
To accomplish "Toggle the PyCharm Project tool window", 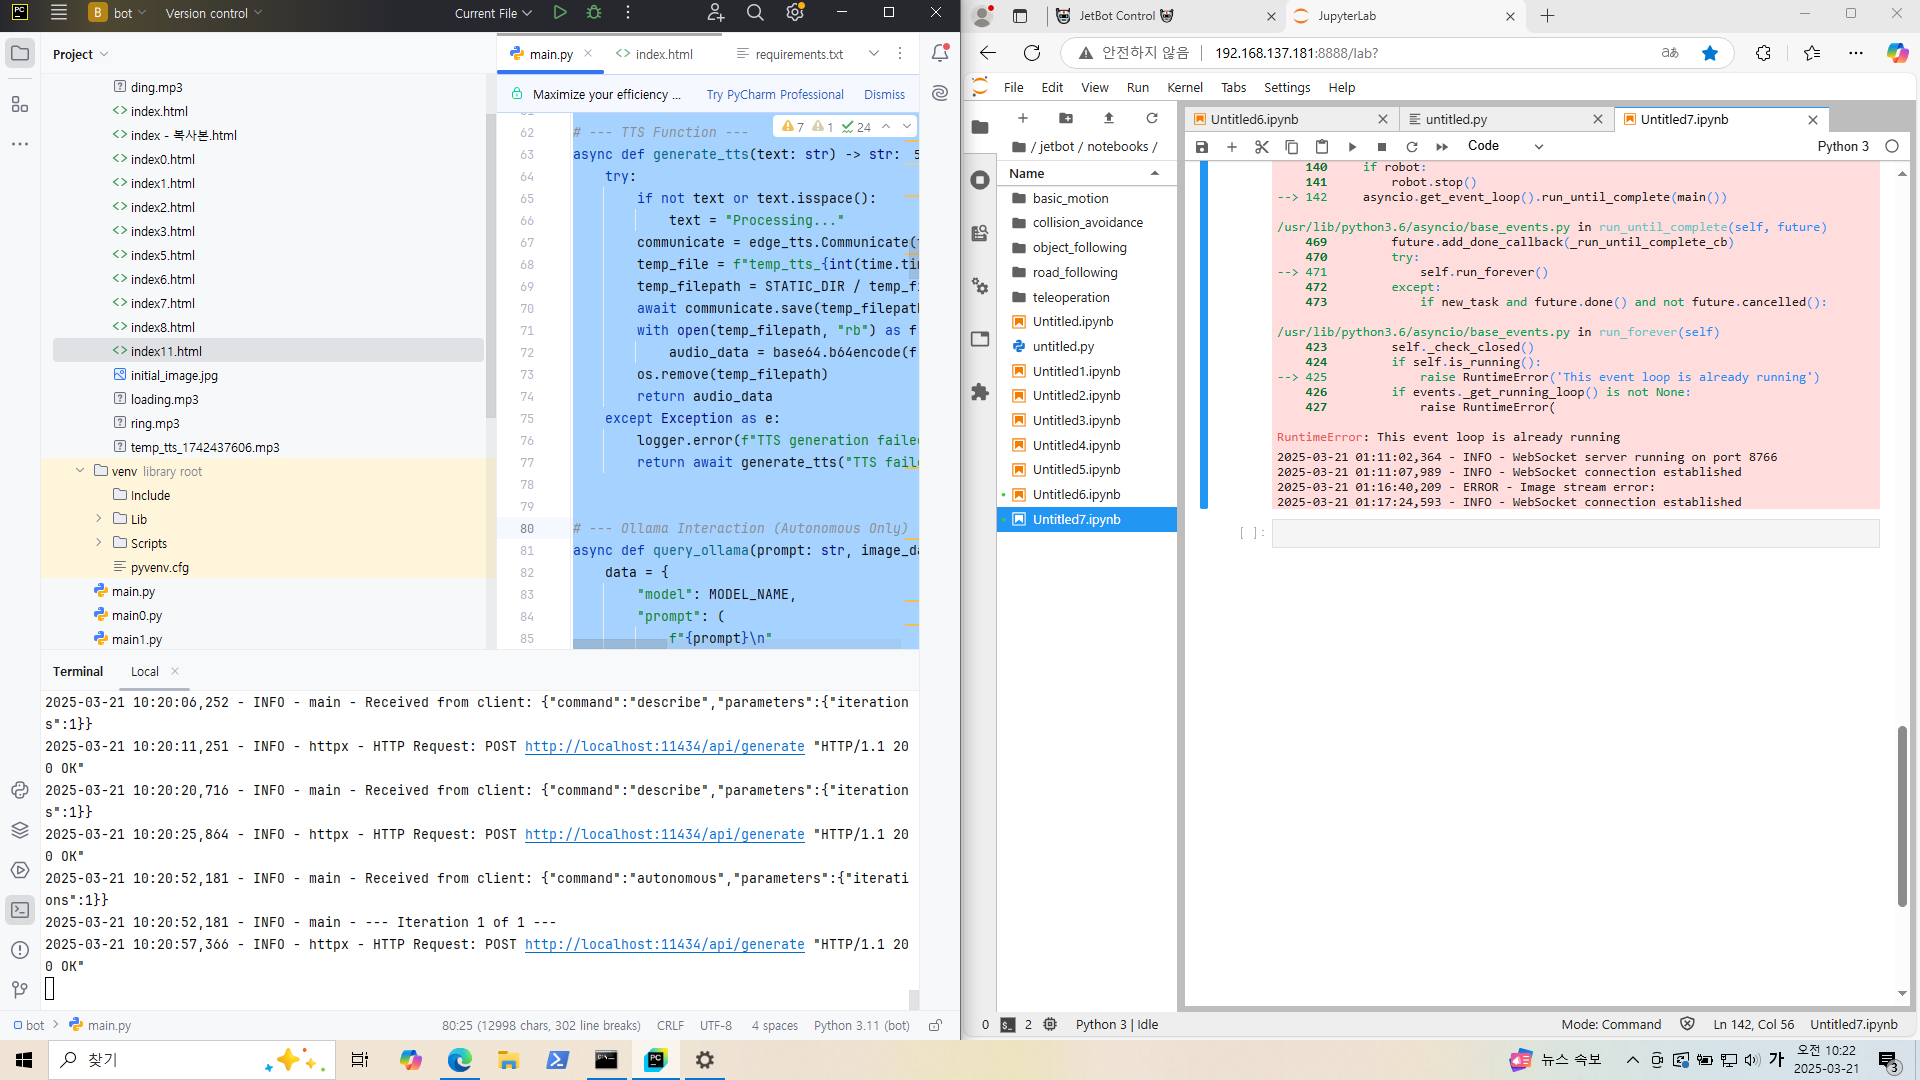I will click(20, 54).
